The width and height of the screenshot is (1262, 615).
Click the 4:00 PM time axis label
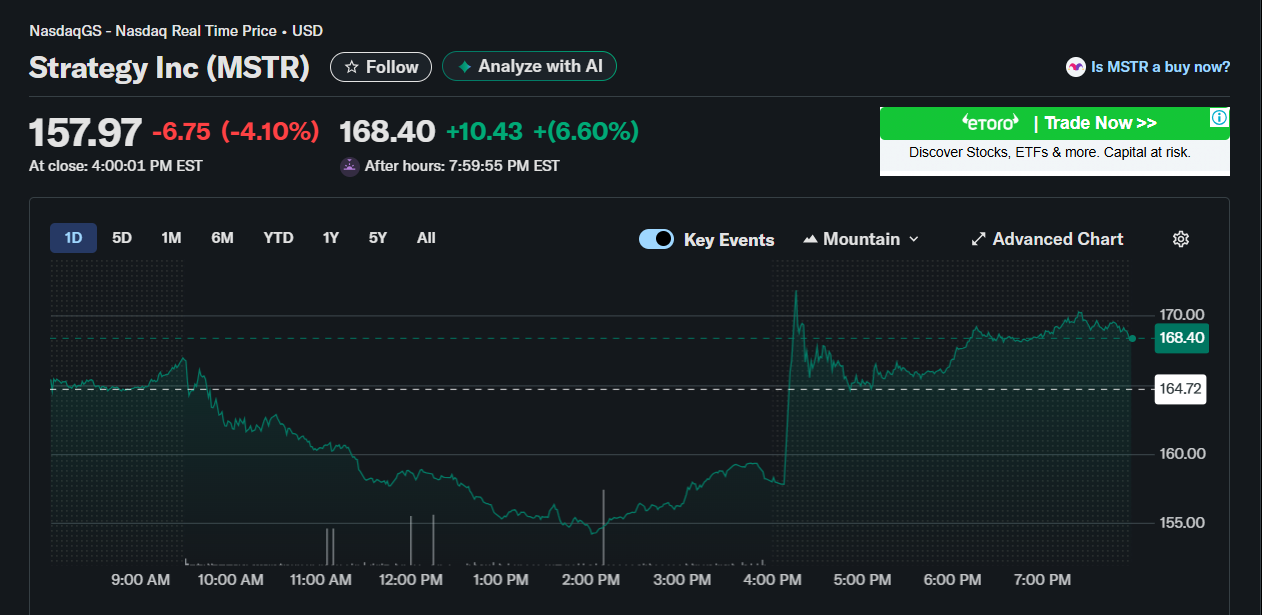(773, 580)
